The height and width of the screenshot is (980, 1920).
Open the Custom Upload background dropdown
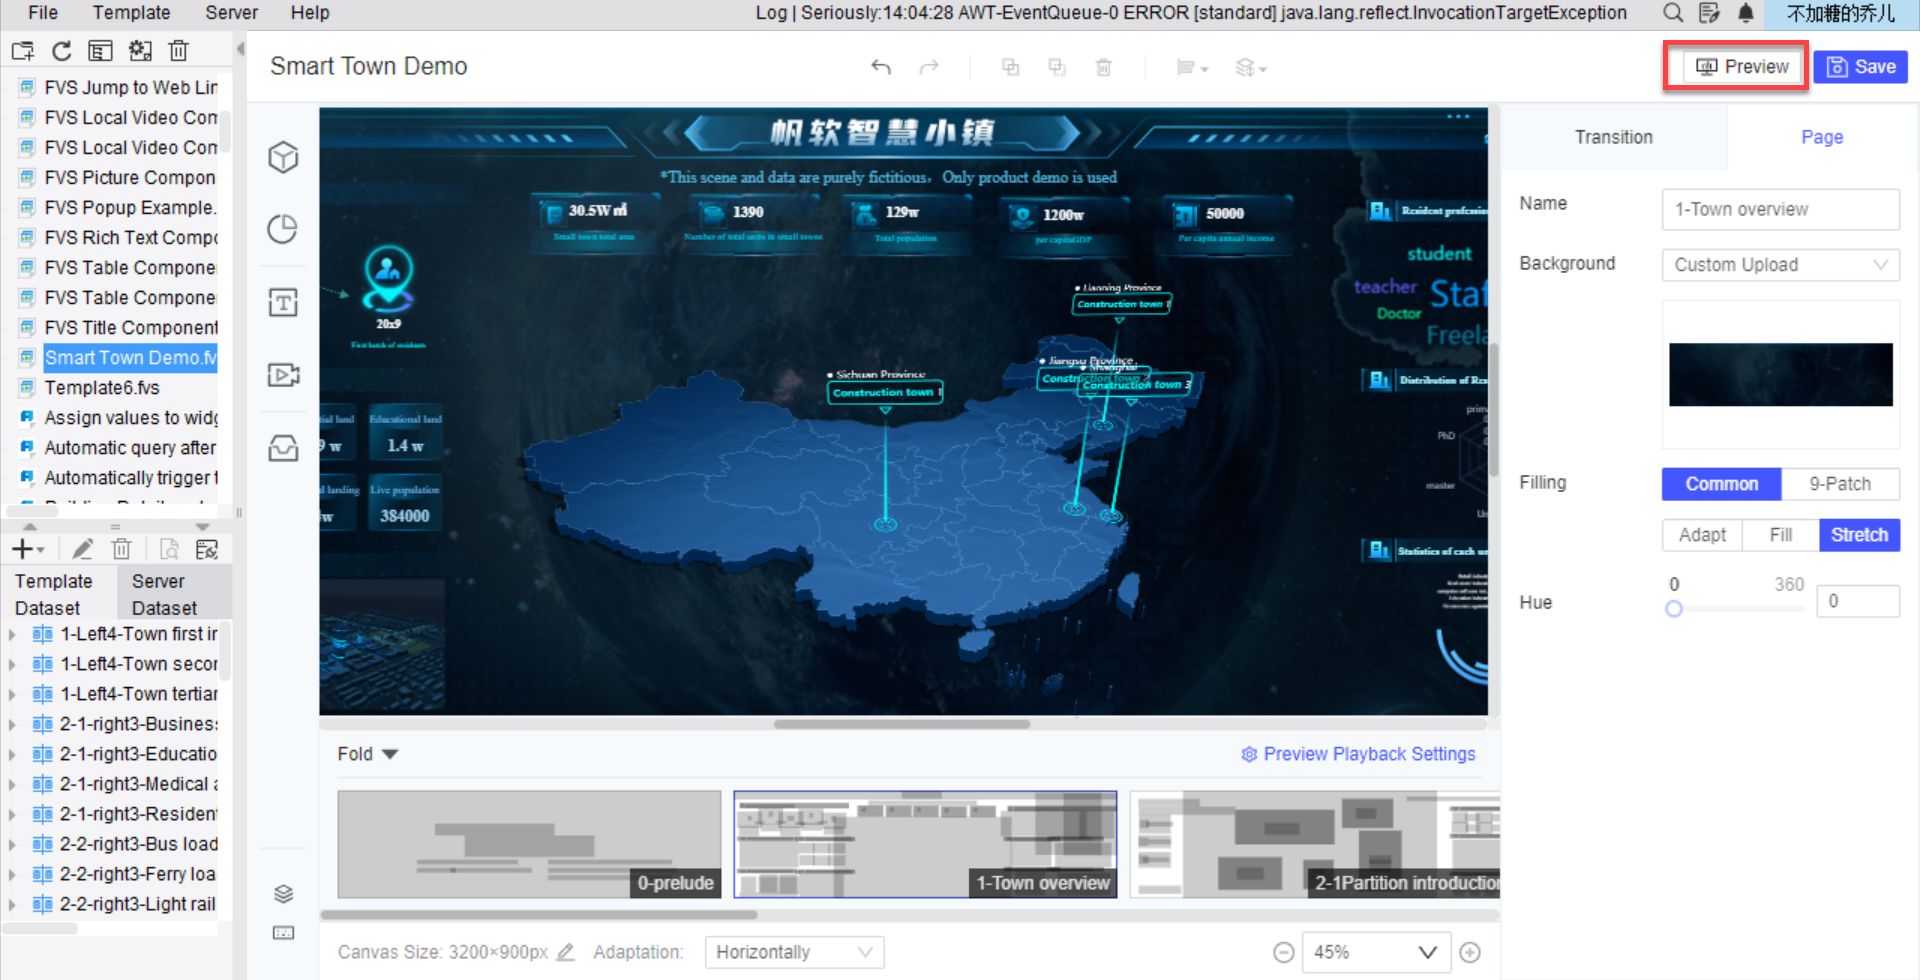tap(1780, 264)
